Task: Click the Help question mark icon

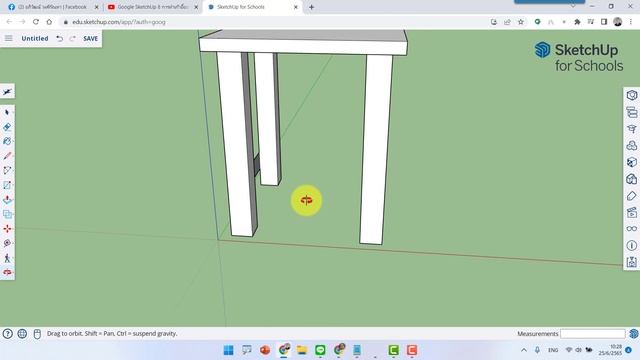Action: pos(8,334)
